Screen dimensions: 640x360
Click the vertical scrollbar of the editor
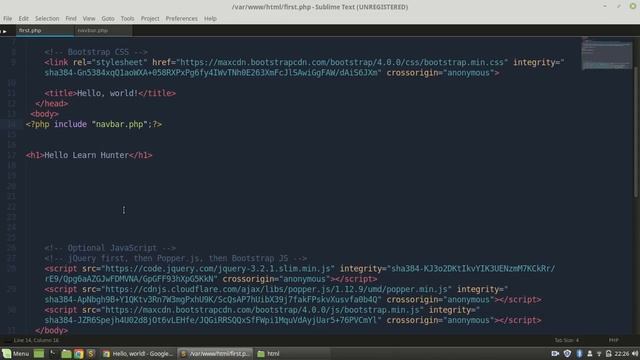637,133
